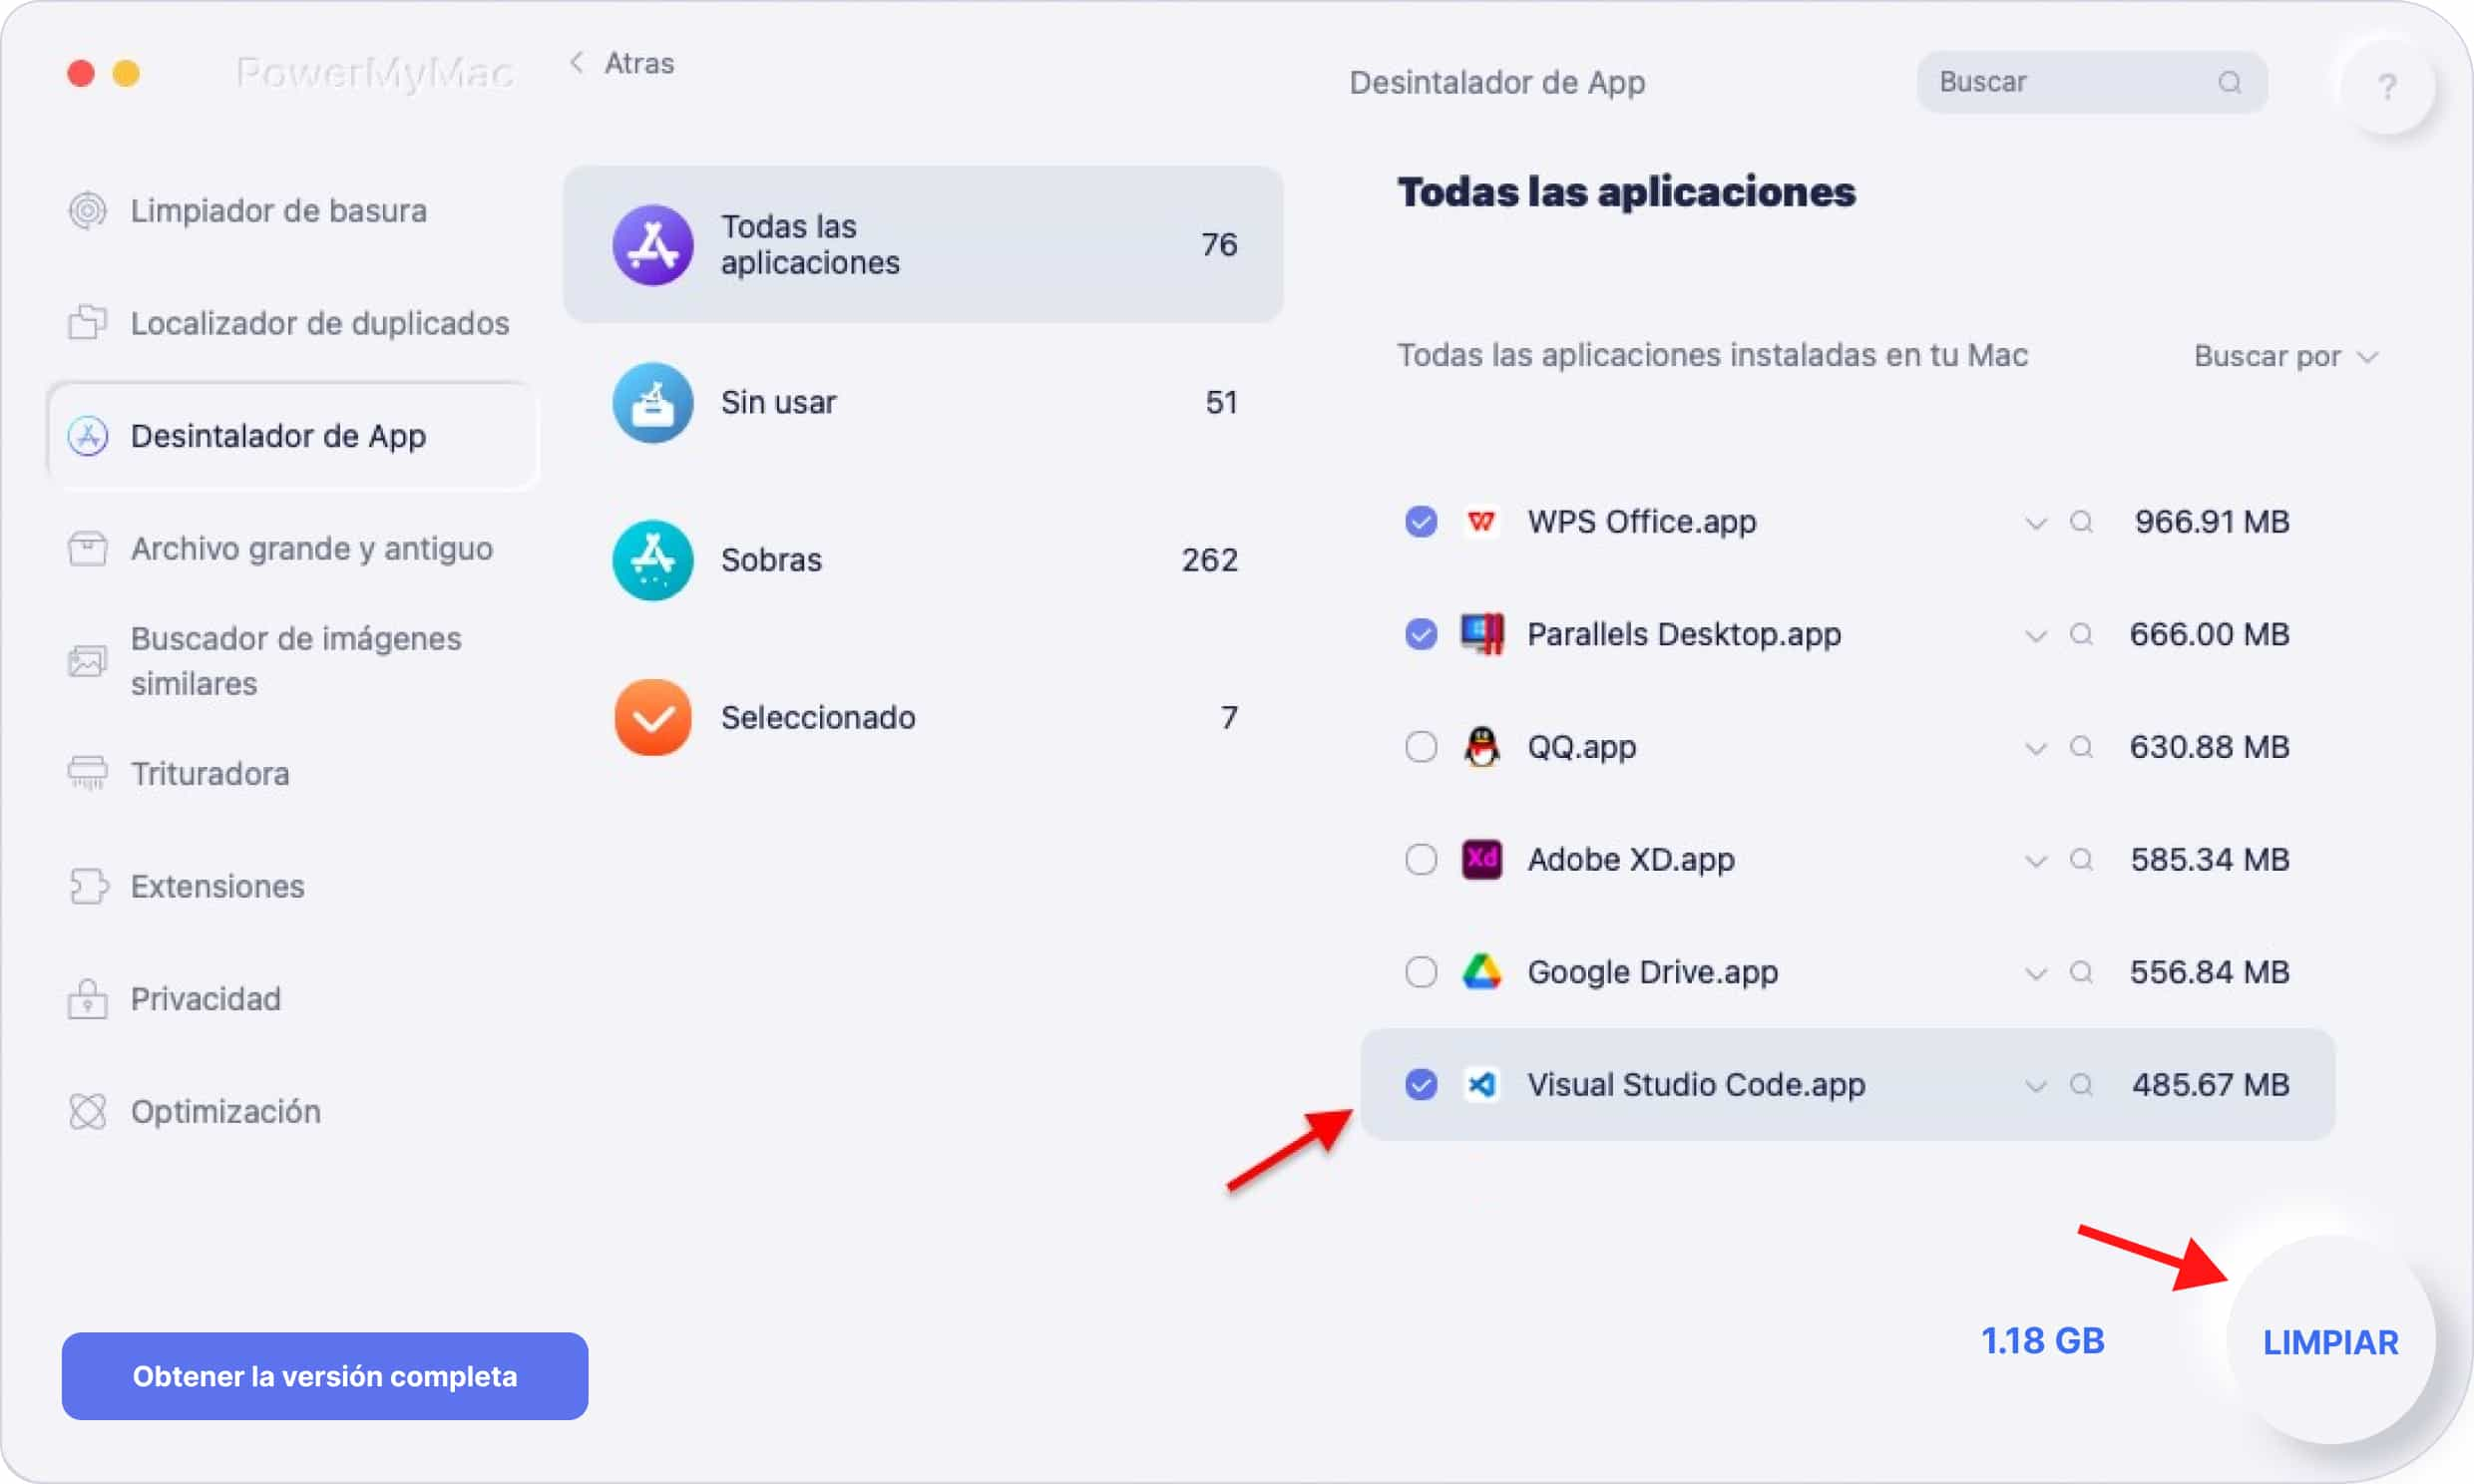Viewport: 2474px width, 1484px height.
Task: Click the LIMPIAR button
Action: [2330, 1341]
